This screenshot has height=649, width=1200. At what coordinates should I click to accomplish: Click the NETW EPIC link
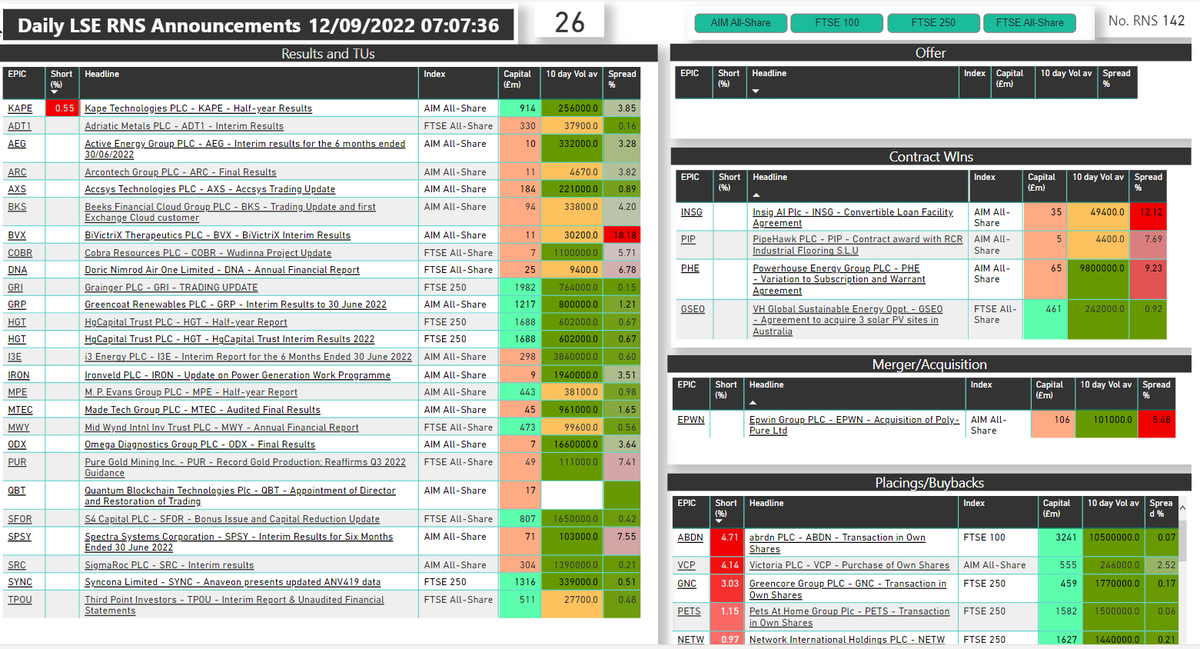click(x=691, y=639)
